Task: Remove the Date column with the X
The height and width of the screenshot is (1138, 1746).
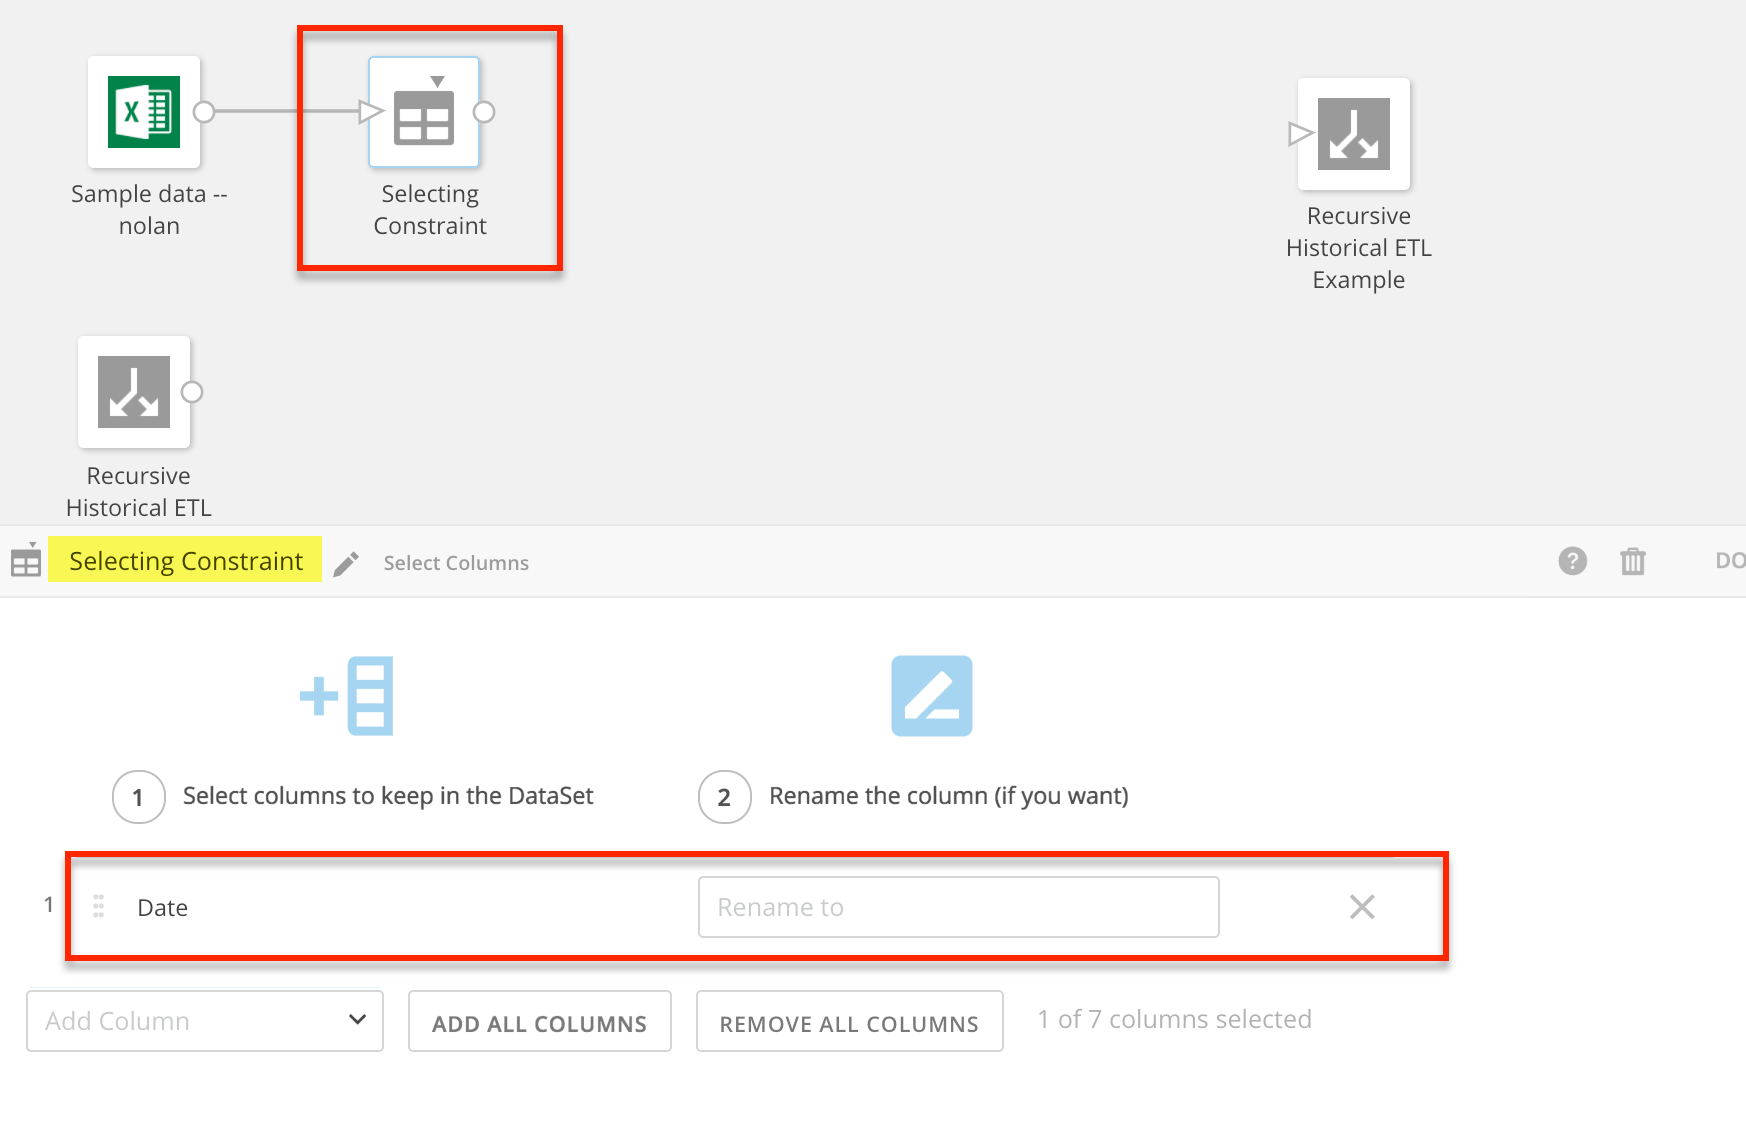Action: (1362, 906)
